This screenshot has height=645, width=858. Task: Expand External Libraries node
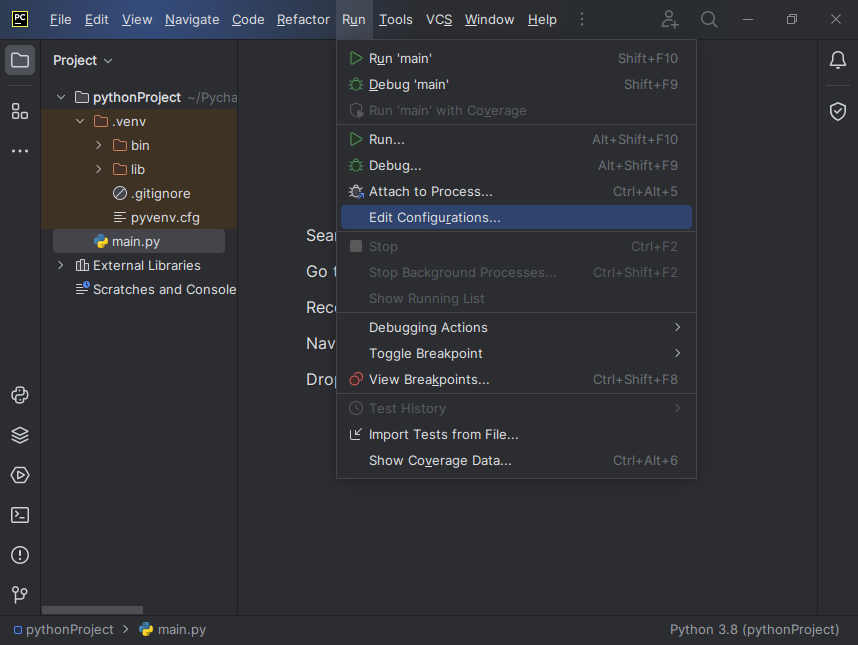click(61, 265)
